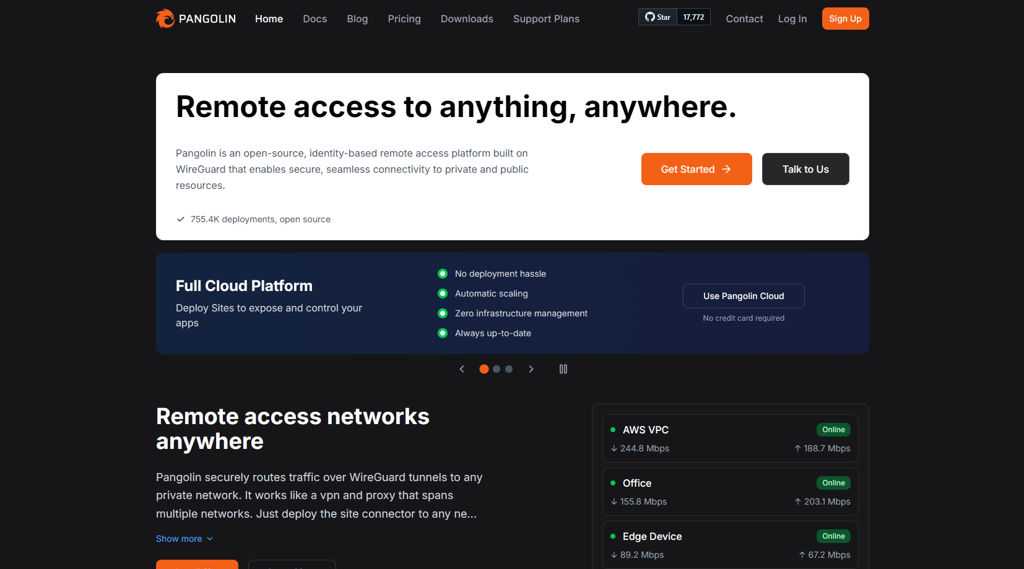Click the Online badge on Edge Device

834,536
